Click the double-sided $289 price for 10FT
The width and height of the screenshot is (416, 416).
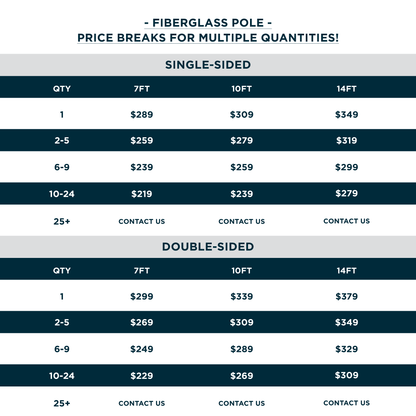pos(242,349)
